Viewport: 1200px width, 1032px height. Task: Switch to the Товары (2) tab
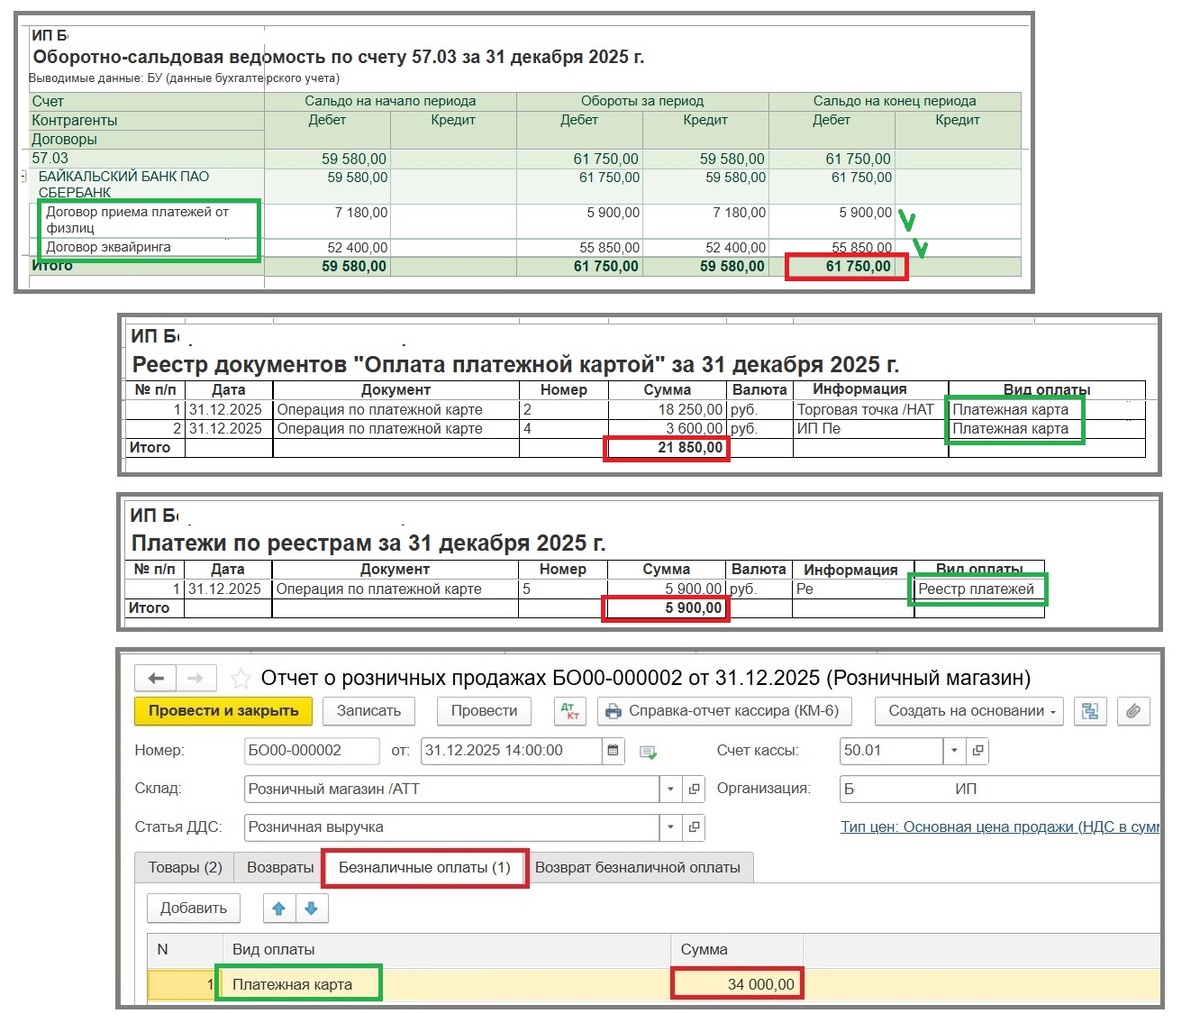click(185, 867)
